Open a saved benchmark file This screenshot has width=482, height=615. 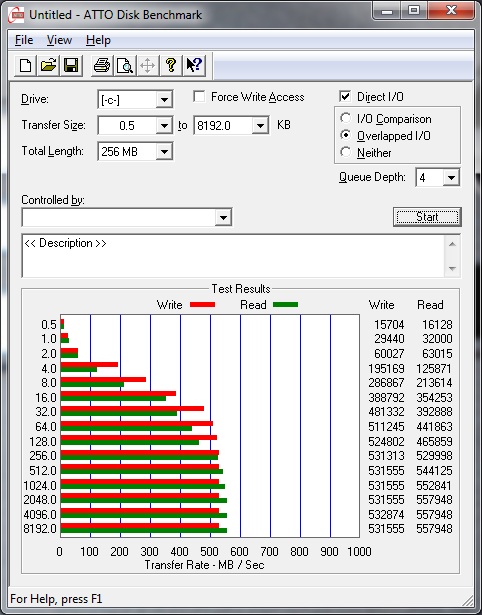tap(48, 65)
